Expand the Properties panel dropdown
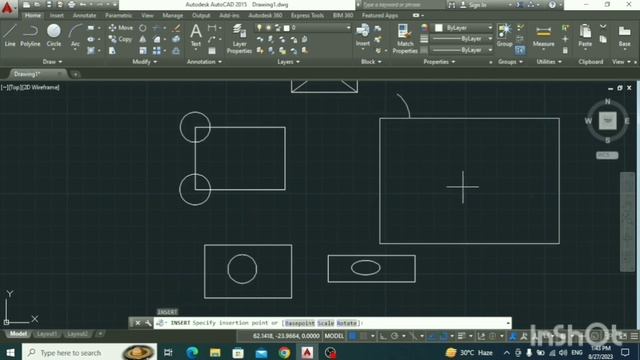The width and height of the screenshot is (640, 360). [x=439, y=62]
